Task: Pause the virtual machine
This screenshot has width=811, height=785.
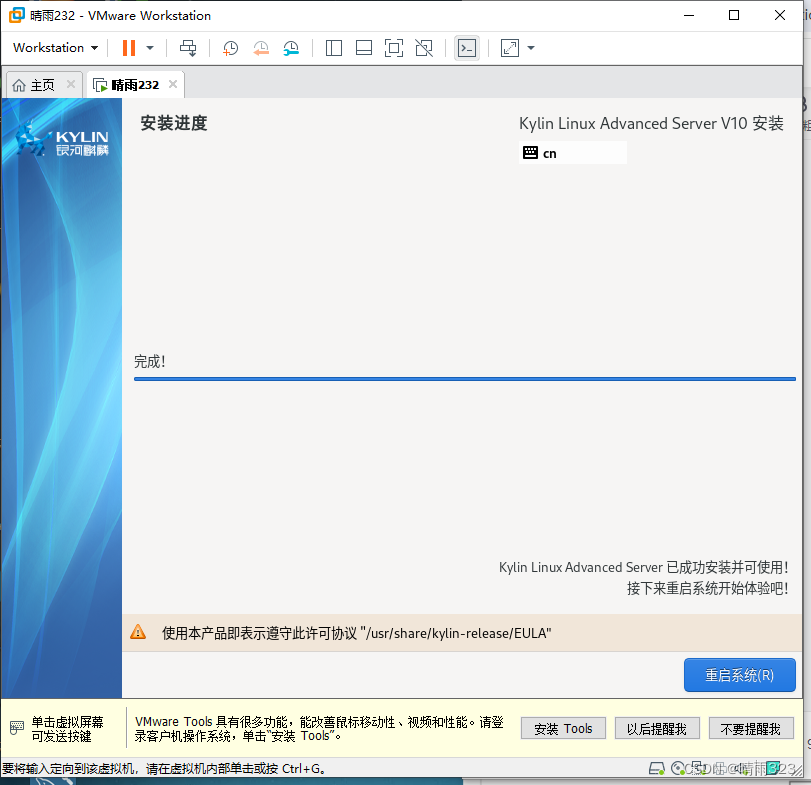Action: tap(129, 48)
